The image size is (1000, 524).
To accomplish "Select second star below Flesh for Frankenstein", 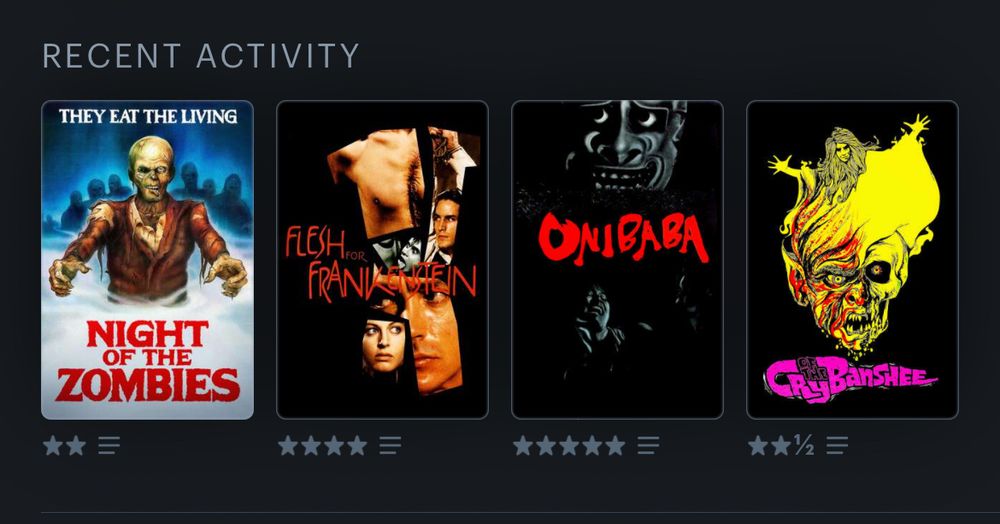I will point(311,446).
